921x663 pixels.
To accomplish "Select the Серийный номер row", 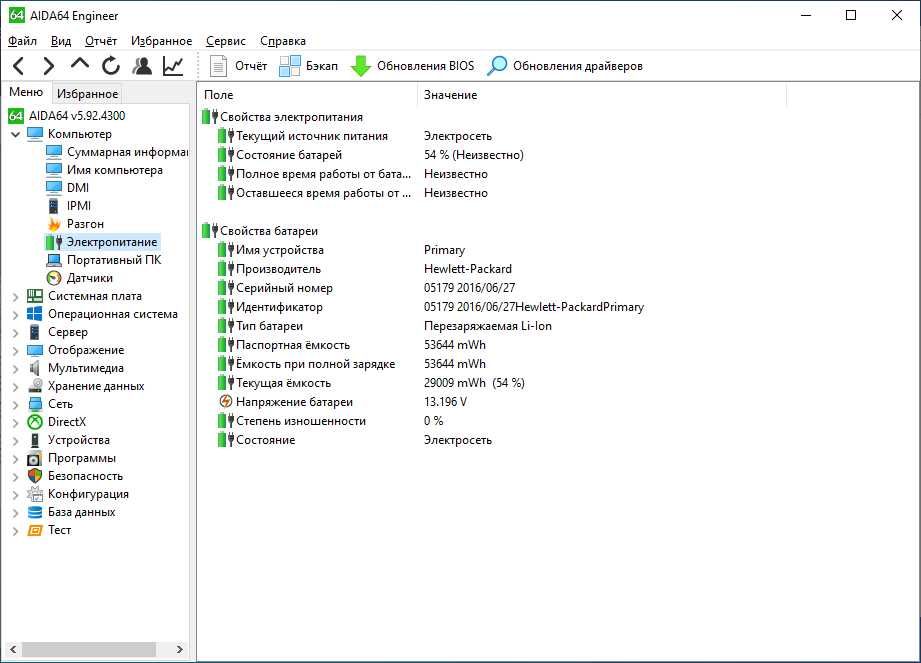I will pyautogui.click(x=367, y=288).
